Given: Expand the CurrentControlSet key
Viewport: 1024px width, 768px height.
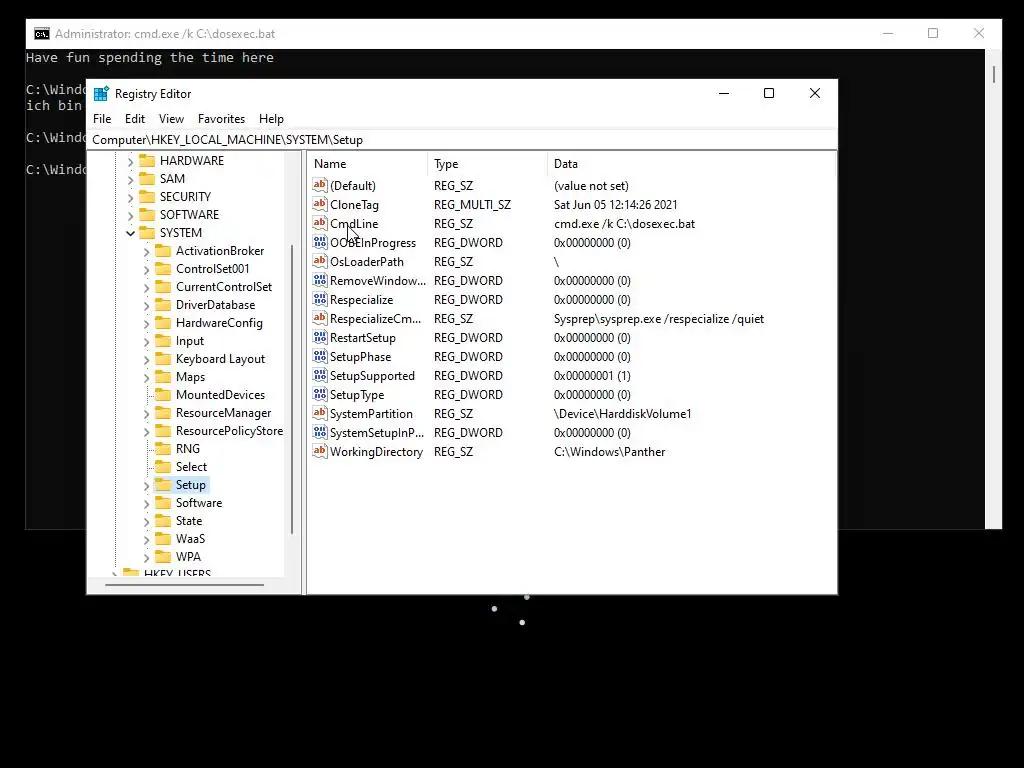Looking at the screenshot, I should [146, 287].
